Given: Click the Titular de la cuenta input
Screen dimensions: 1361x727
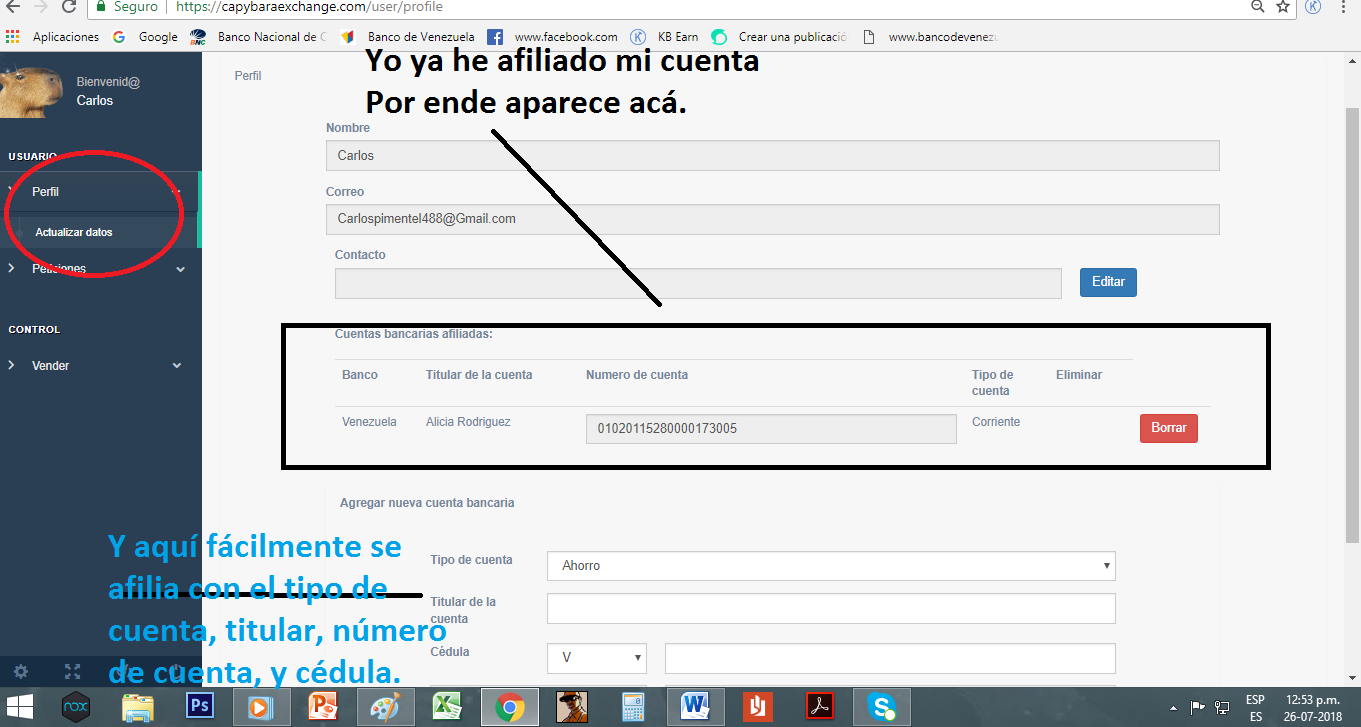Looking at the screenshot, I should [x=831, y=608].
